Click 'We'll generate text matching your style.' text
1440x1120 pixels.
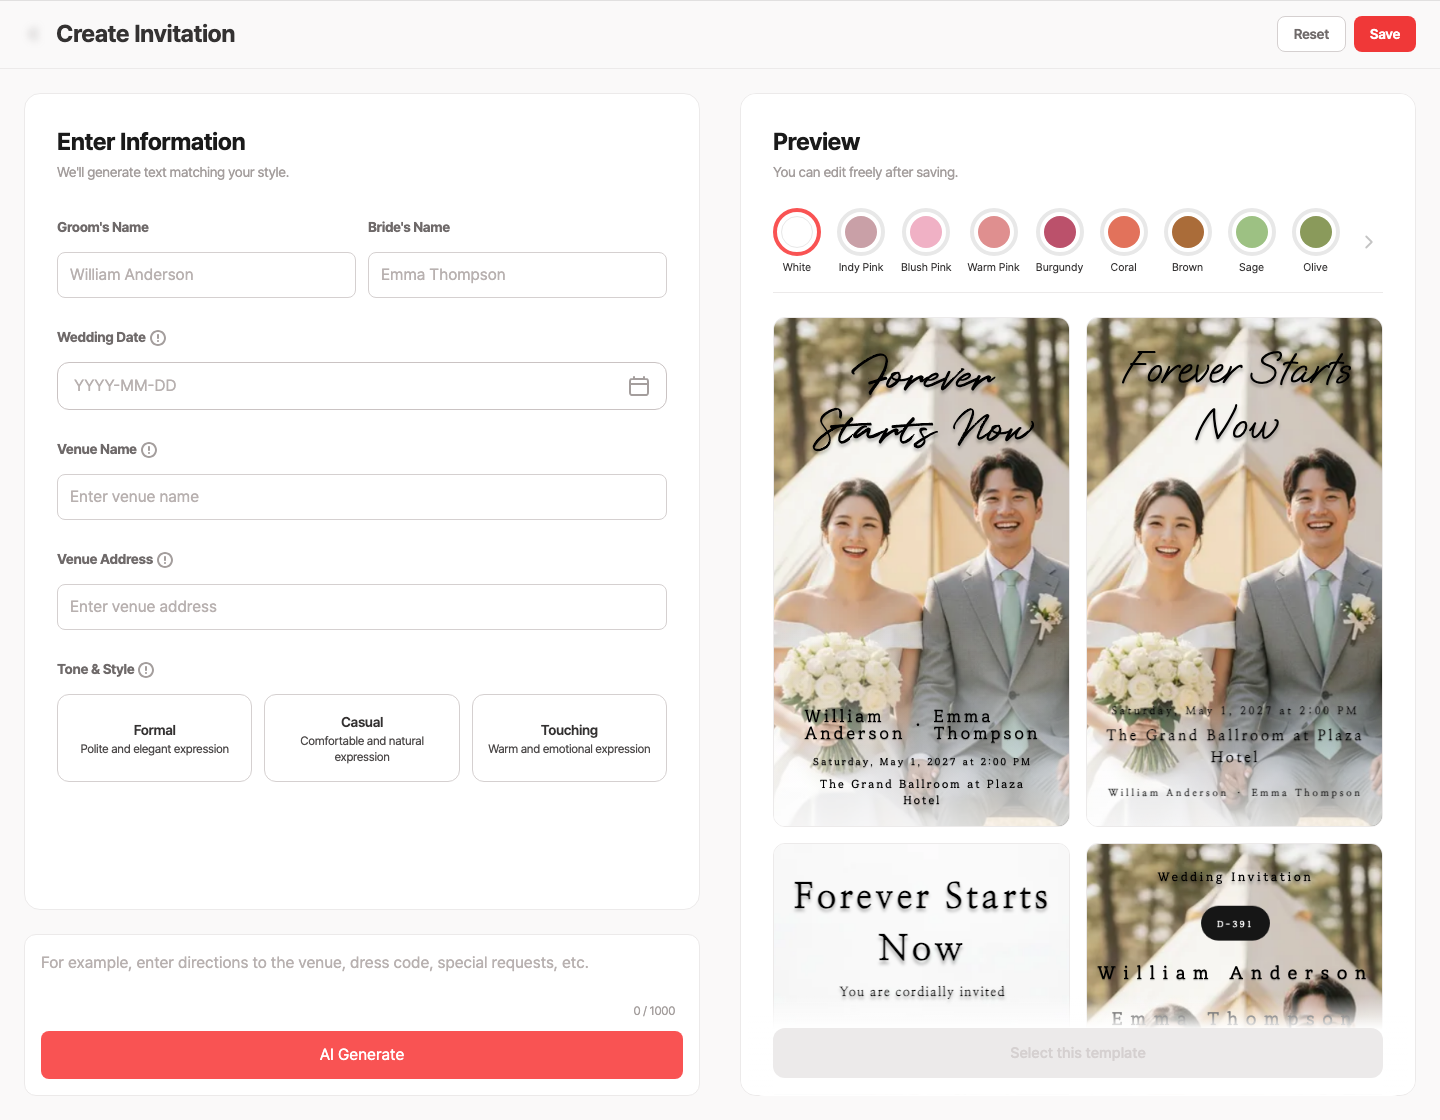173,172
